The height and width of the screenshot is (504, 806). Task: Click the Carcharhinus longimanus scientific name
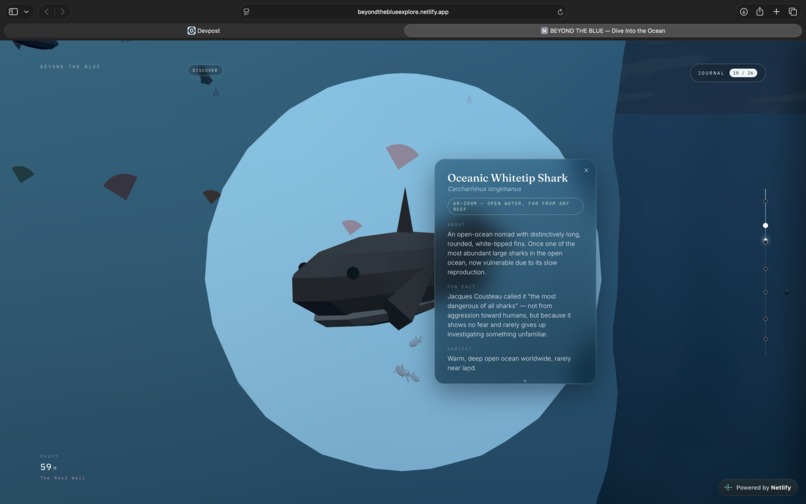point(484,189)
